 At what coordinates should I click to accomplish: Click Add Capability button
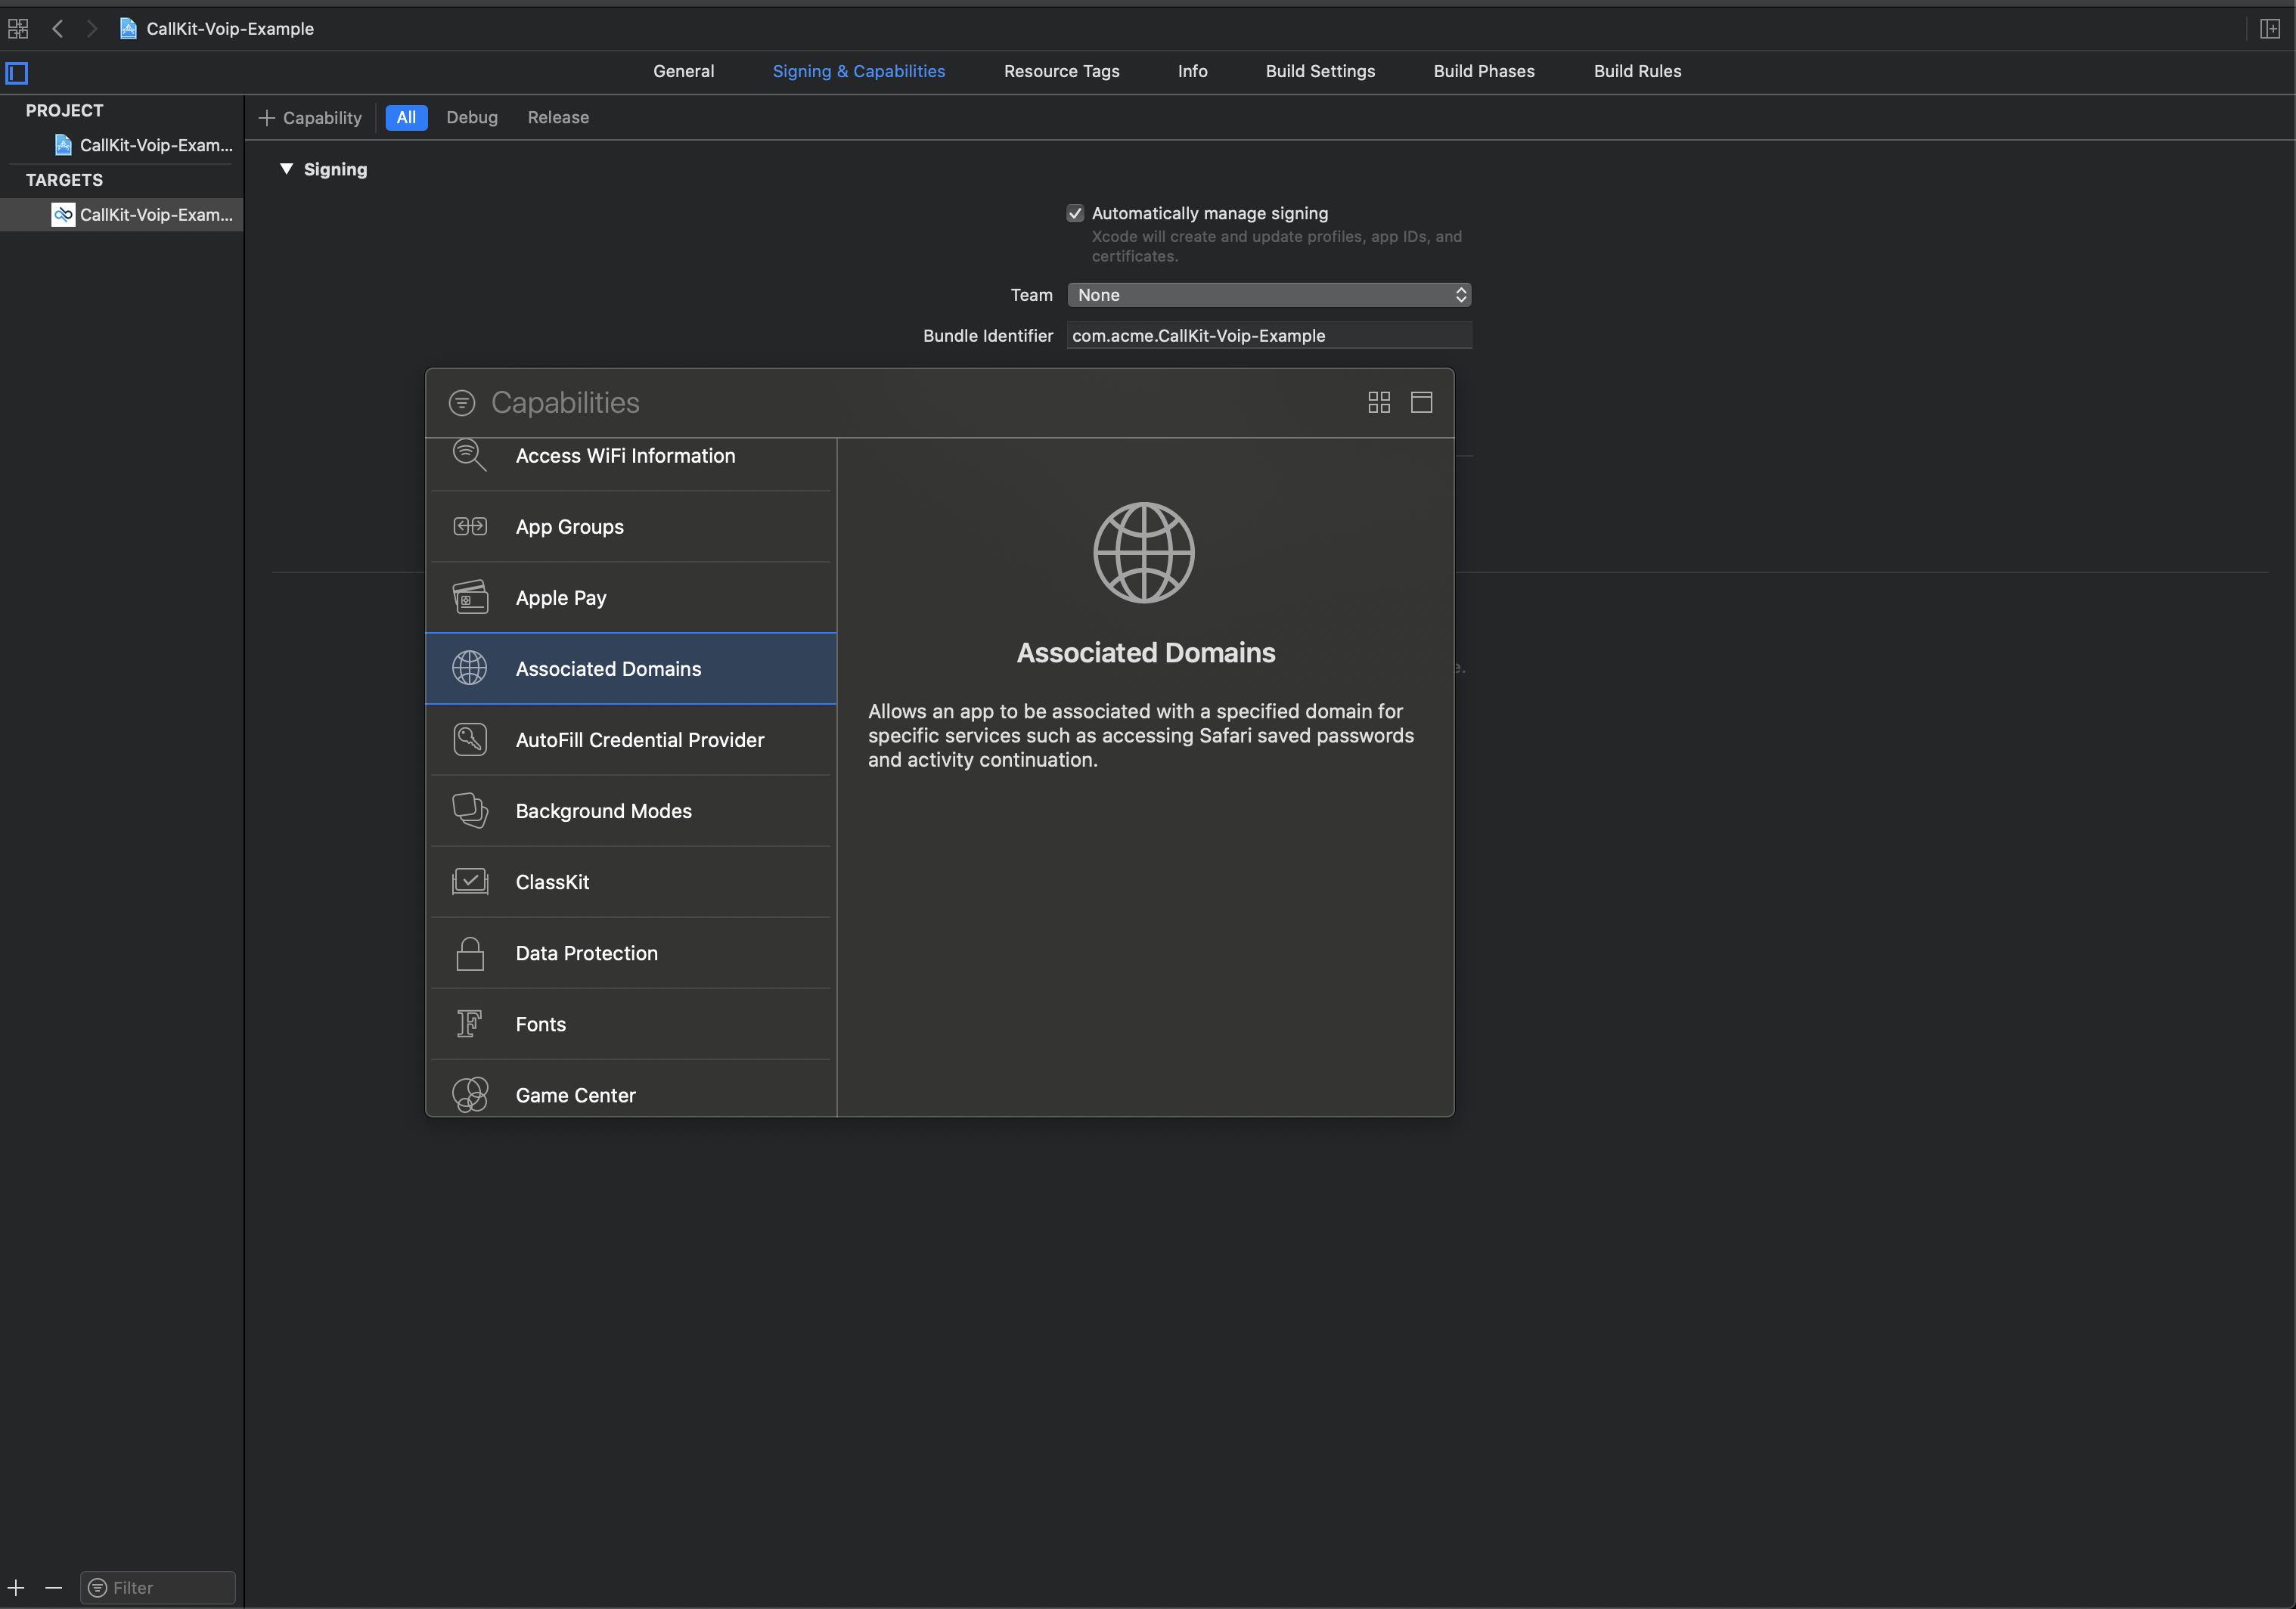(x=311, y=117)
